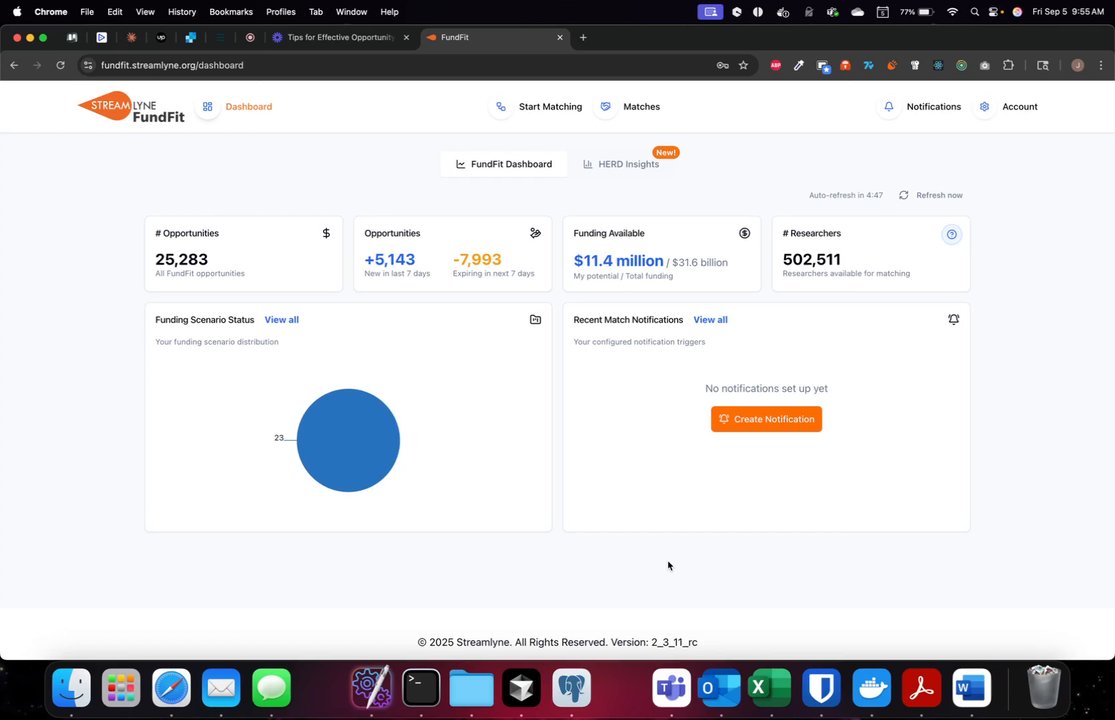The height and width of the screenshot is (720, 1115).
Task: Open Spotlight search in menu bar
Action: (x=975, y=12)
